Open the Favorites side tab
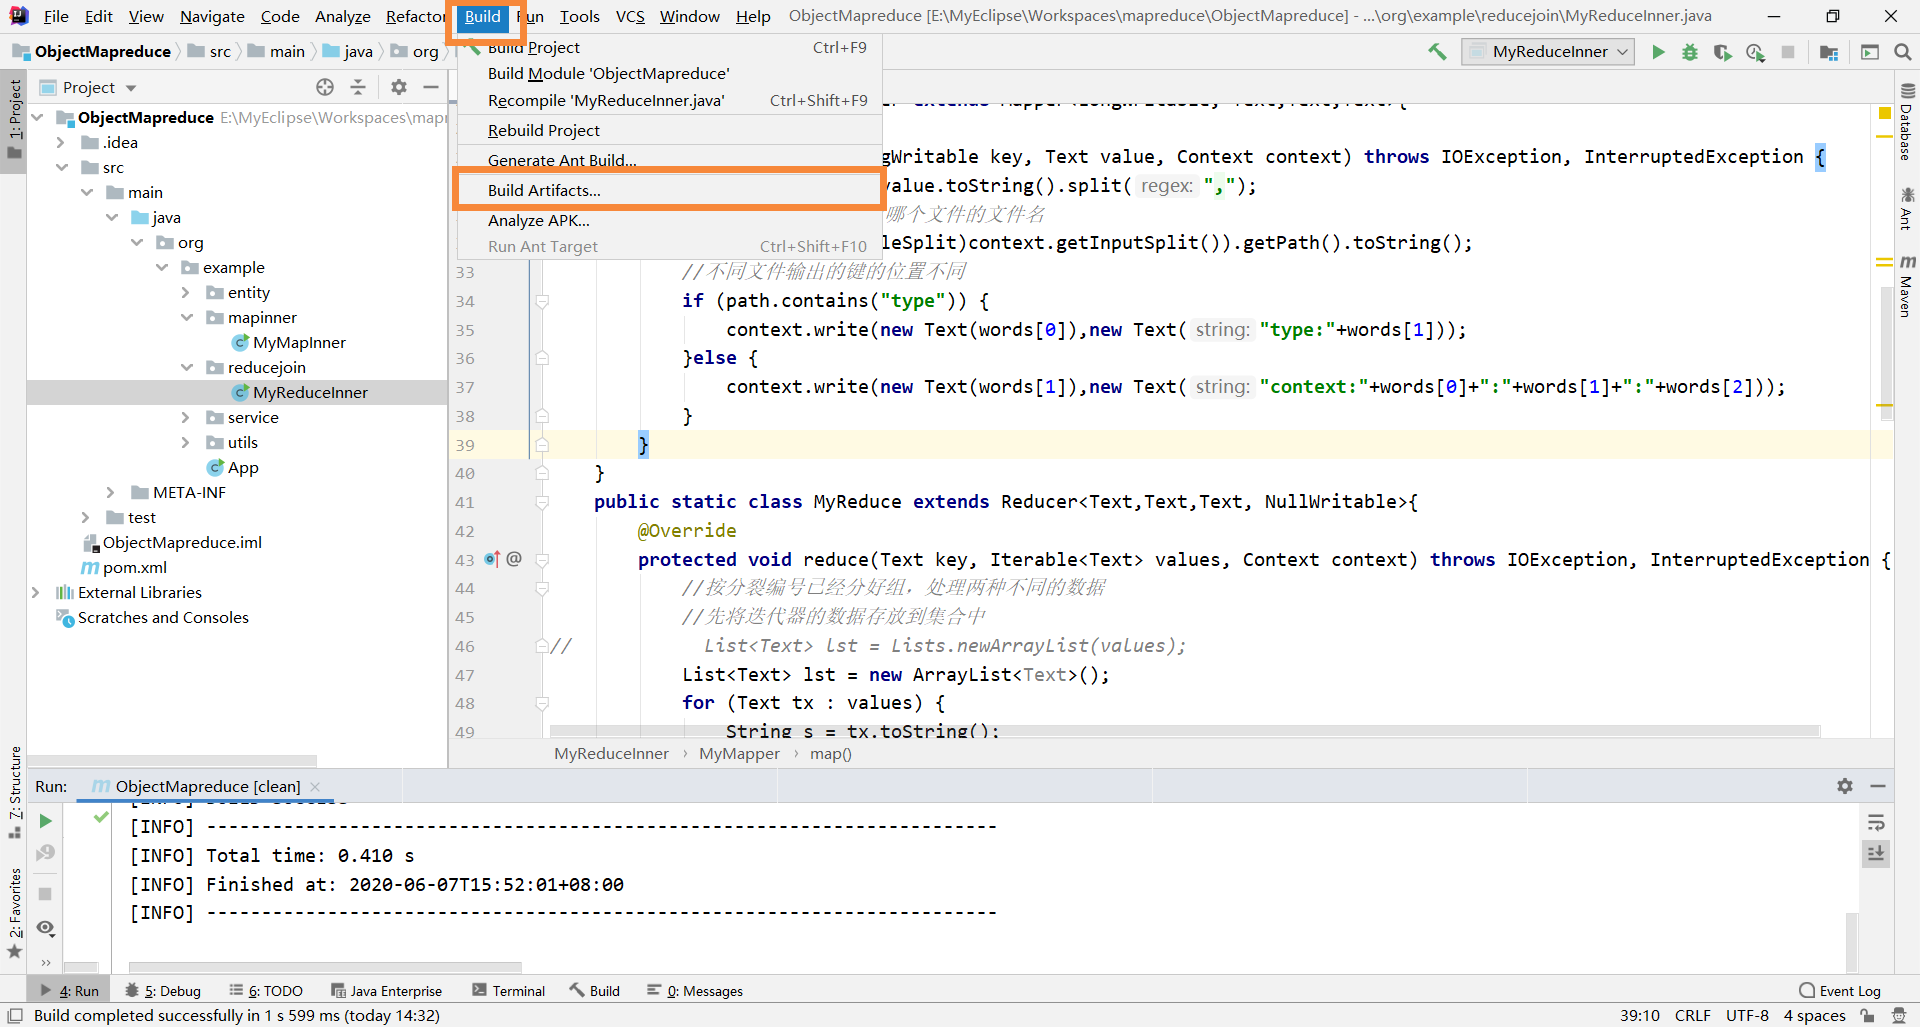 (x=14, y=912)
